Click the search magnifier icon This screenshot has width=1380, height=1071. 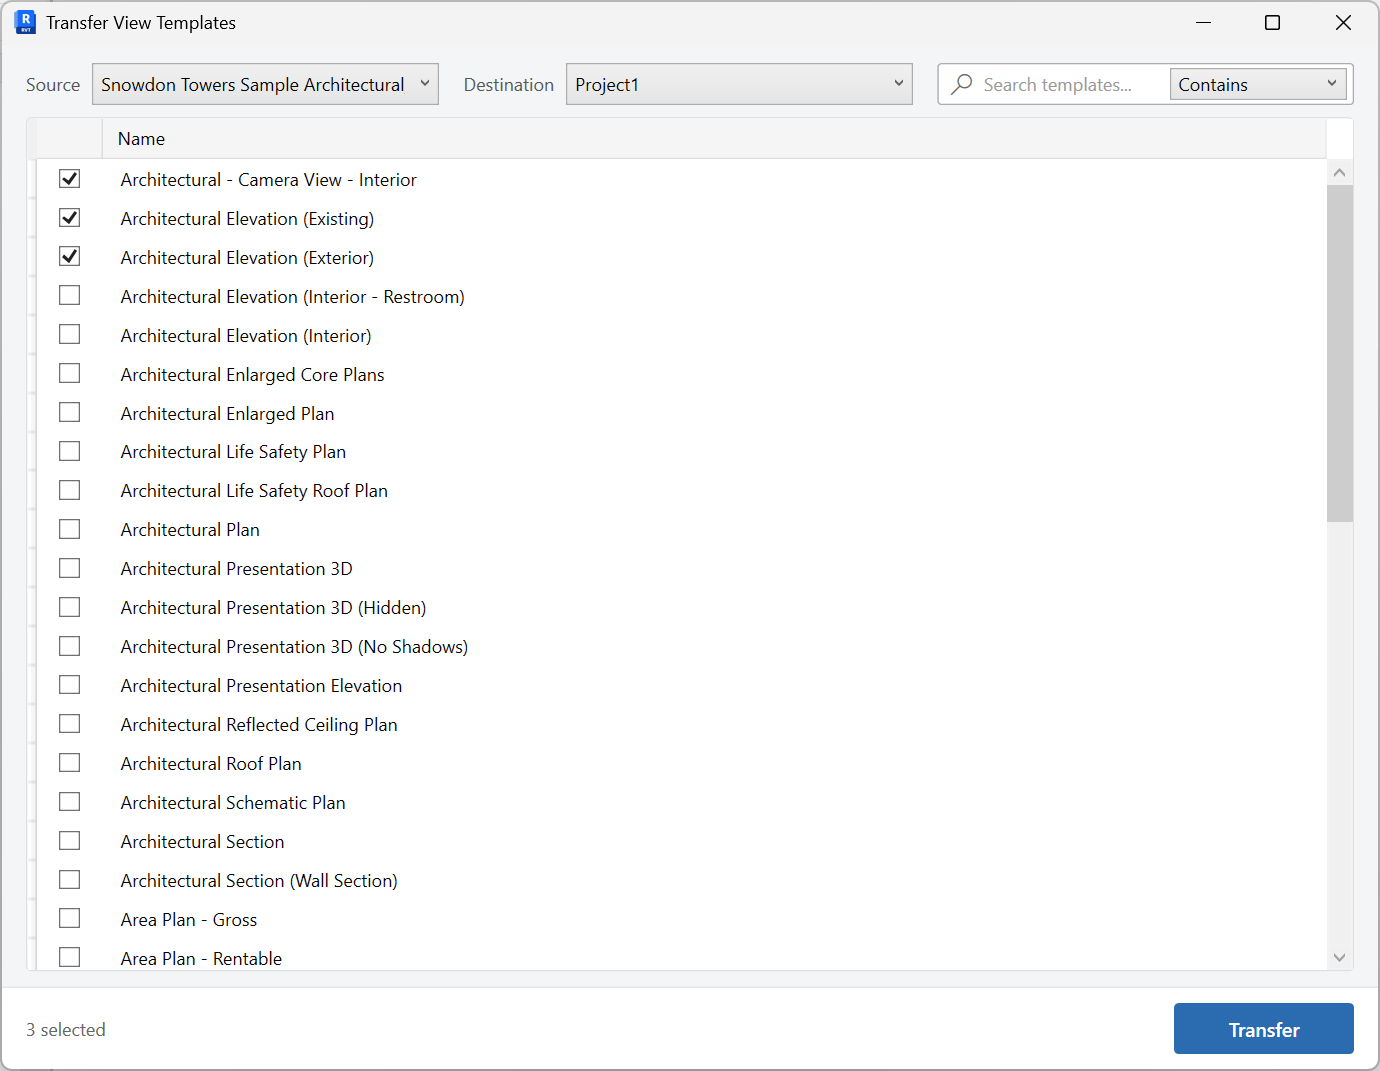tap(961, 84)
